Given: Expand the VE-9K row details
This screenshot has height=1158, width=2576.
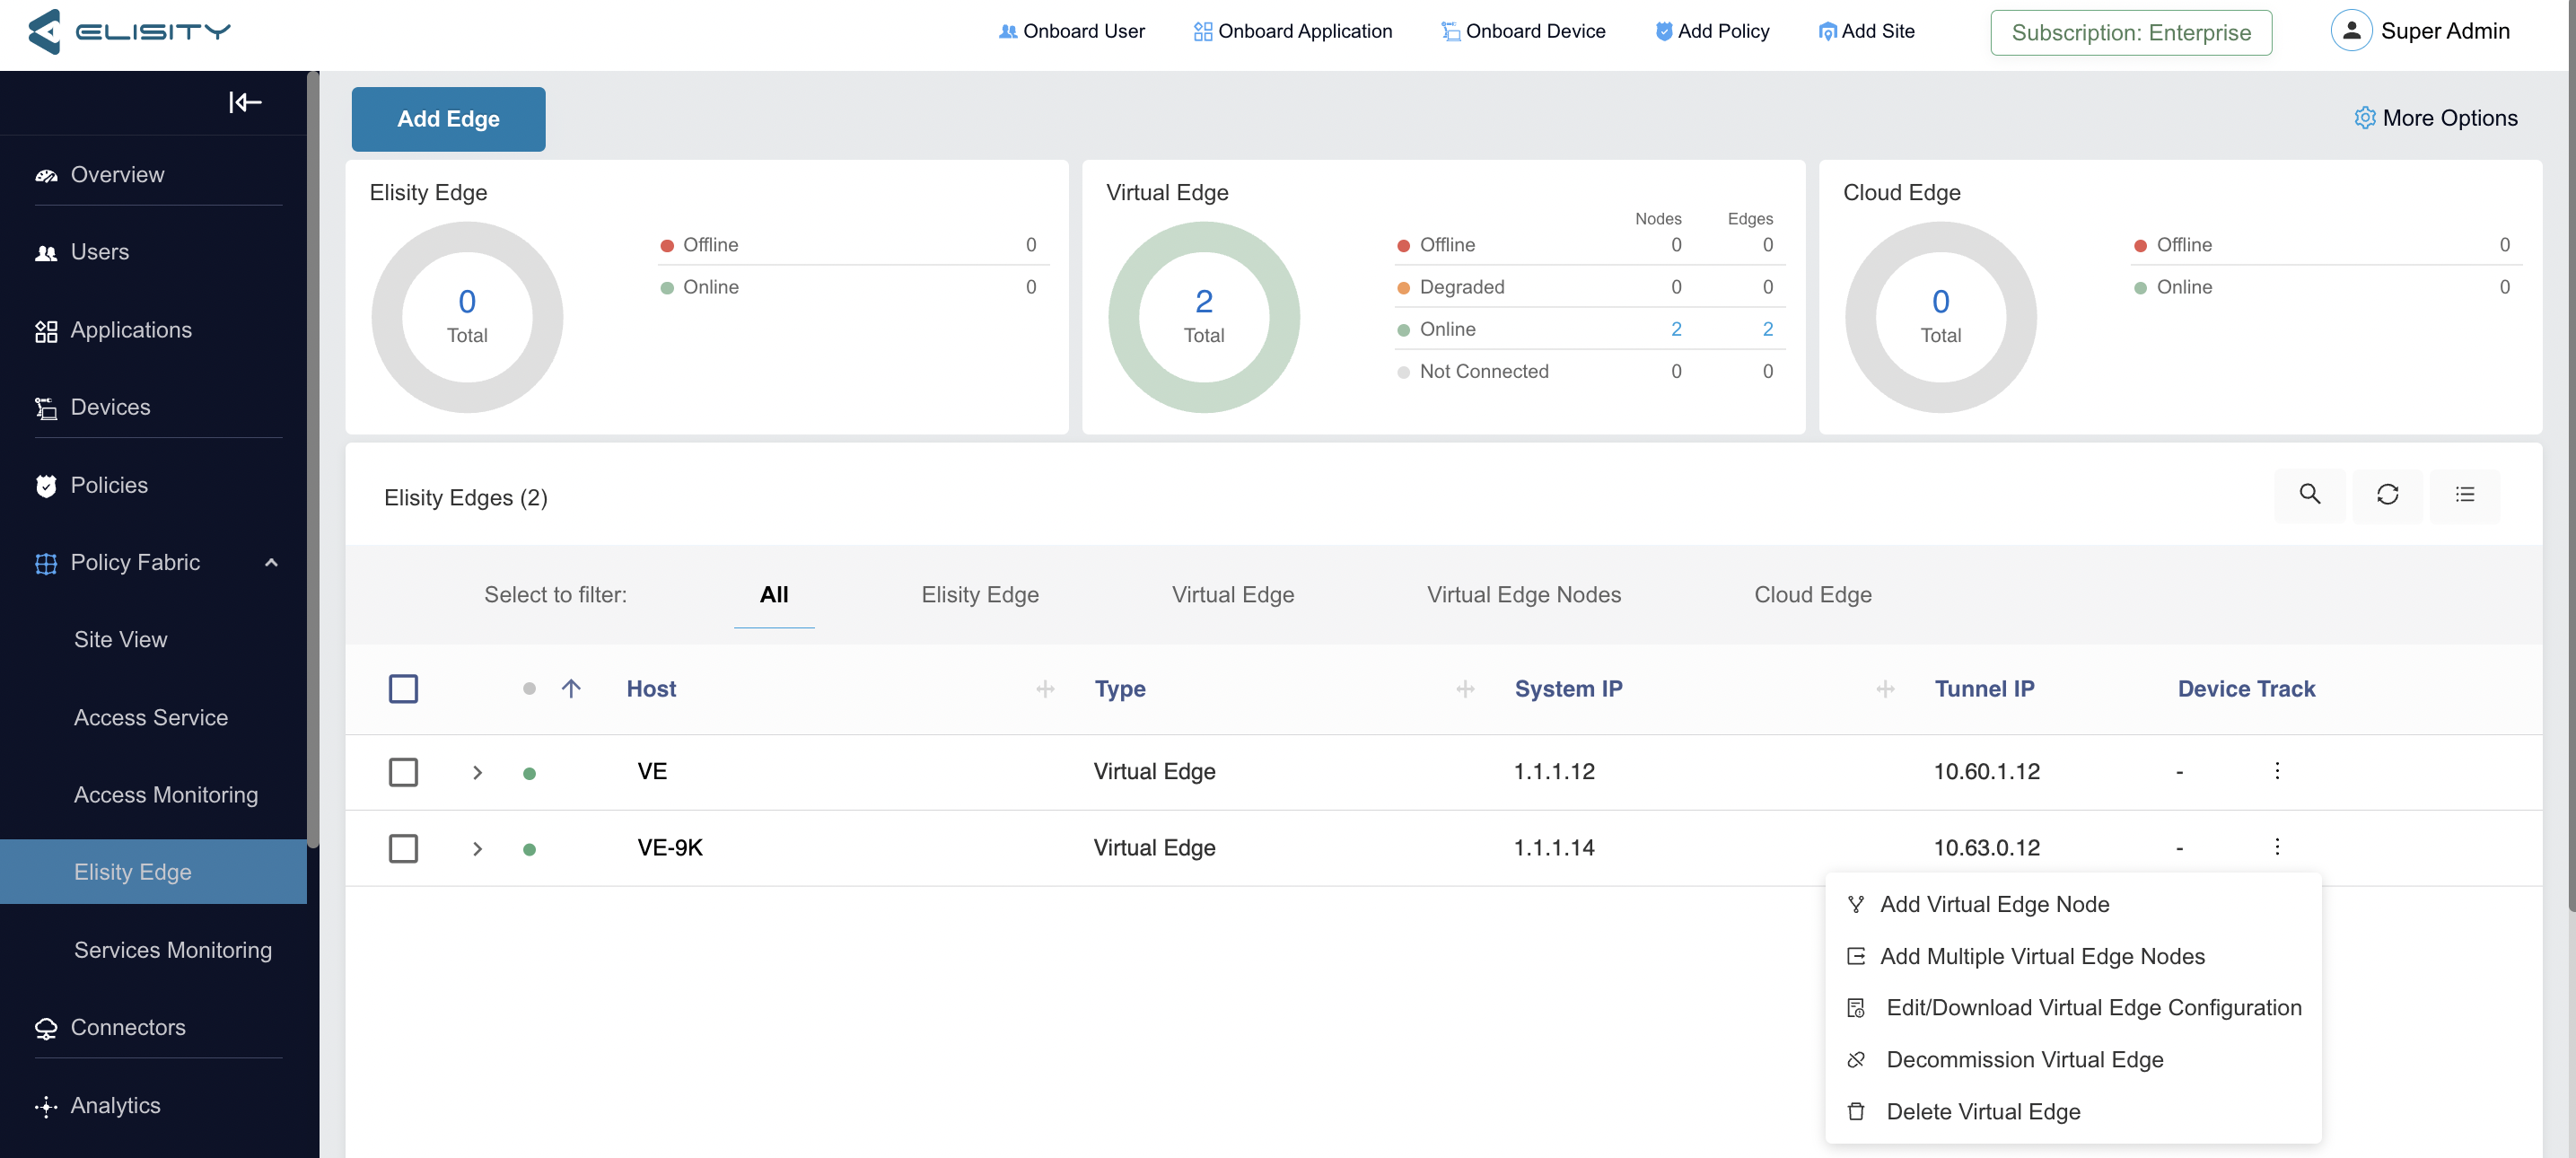Looking at the screenshot, I should tap(478, 849).
